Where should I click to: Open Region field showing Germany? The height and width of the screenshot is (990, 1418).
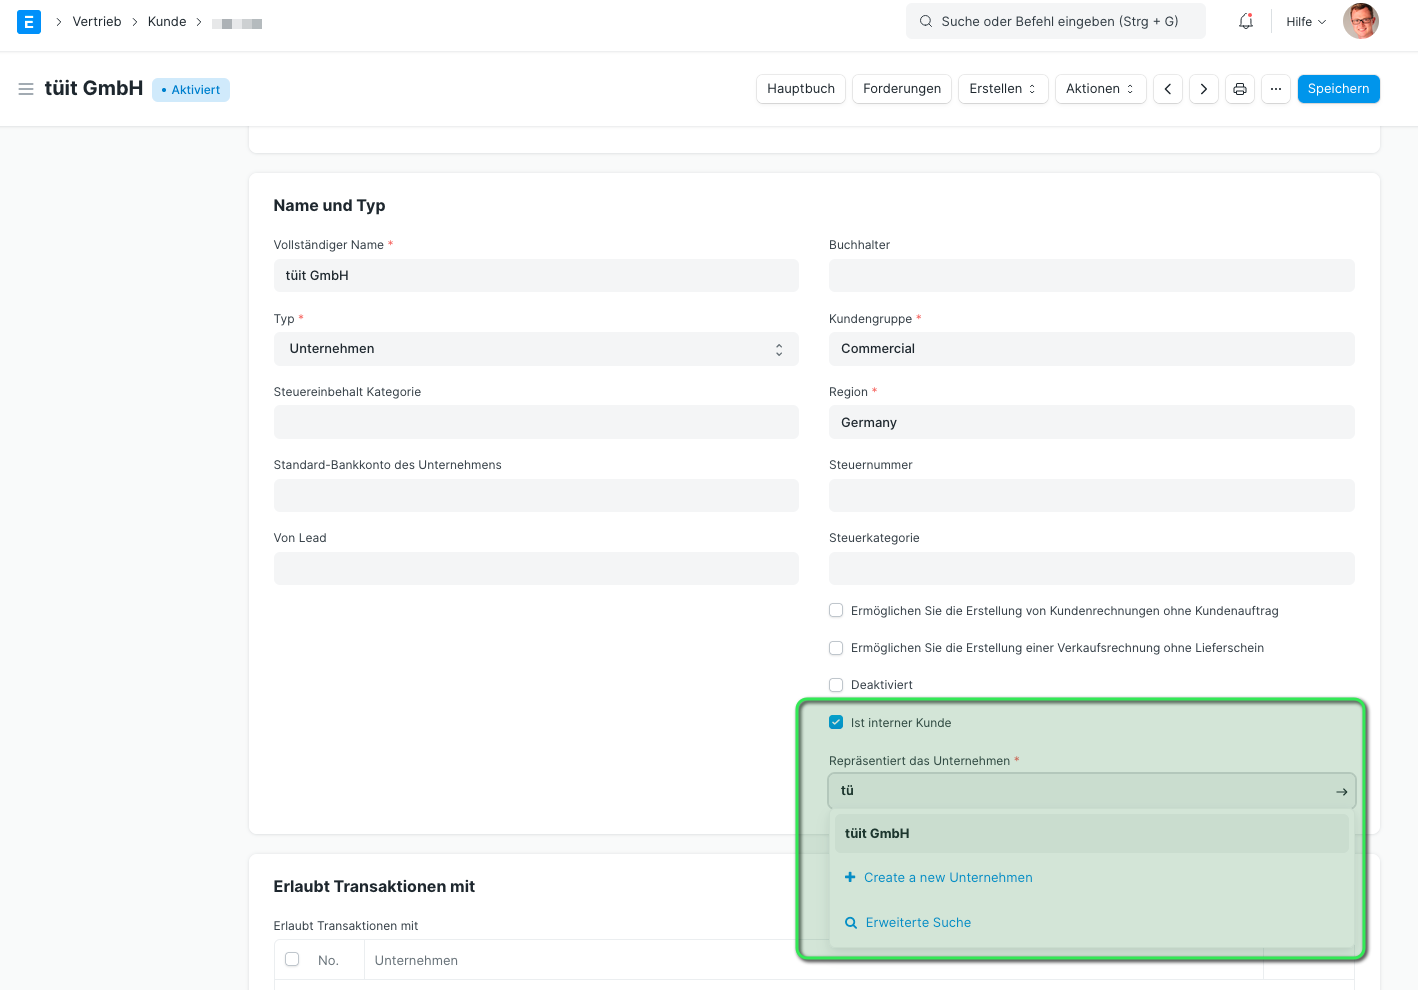coord(1092,422)
